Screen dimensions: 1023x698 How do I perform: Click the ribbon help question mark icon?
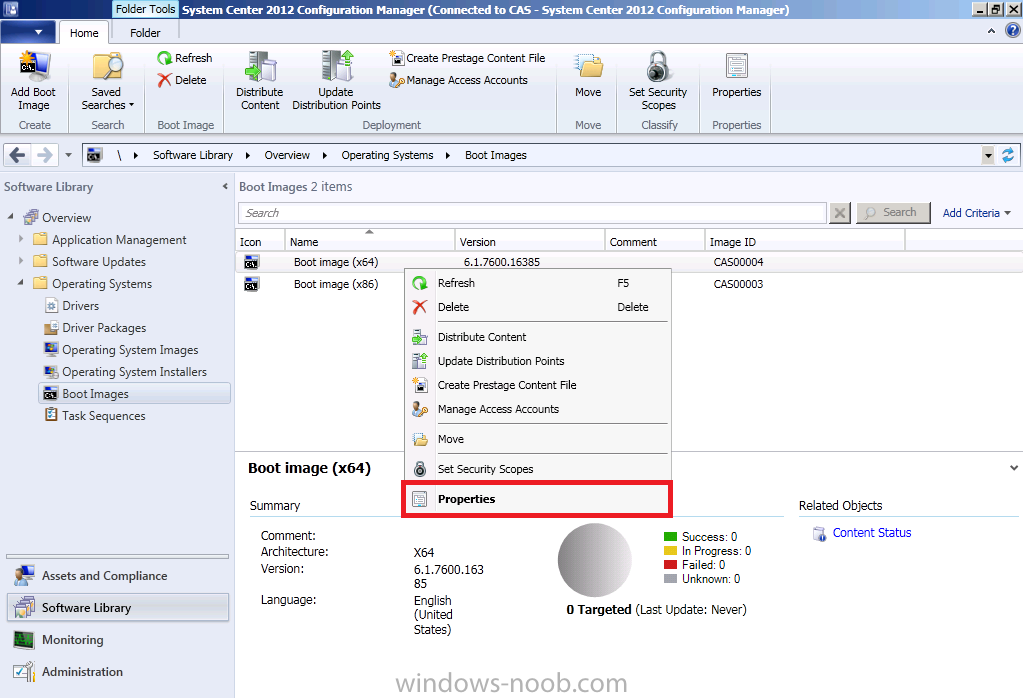1013,31
